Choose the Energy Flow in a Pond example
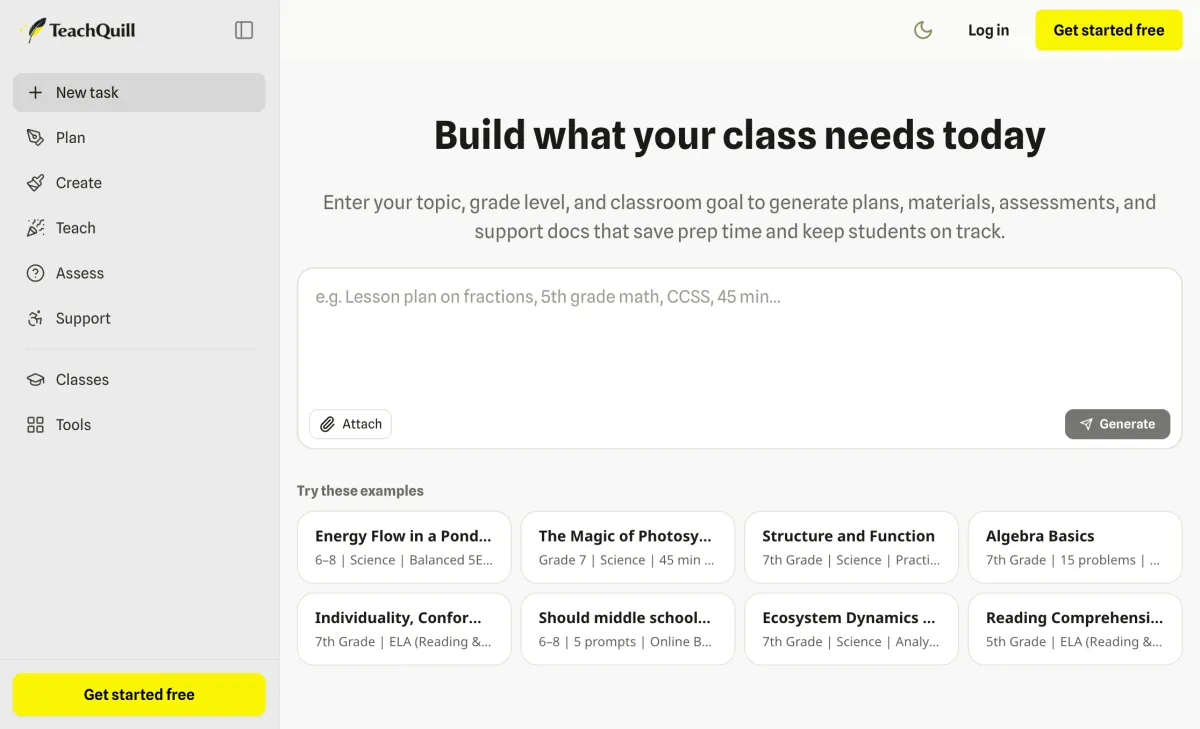The width and height of the screenshot is (1200, 729). tap(404, 547)
